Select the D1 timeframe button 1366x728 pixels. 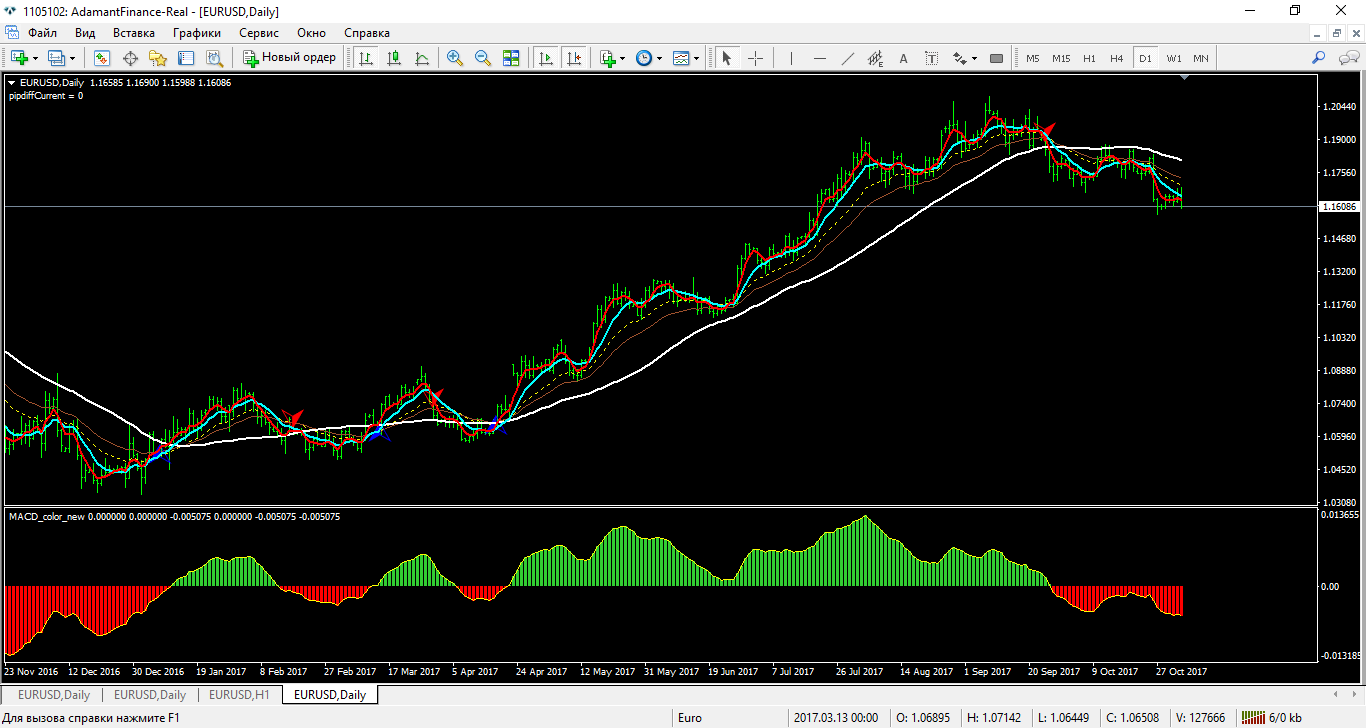pyautogui.click(x=1145, y=58)
